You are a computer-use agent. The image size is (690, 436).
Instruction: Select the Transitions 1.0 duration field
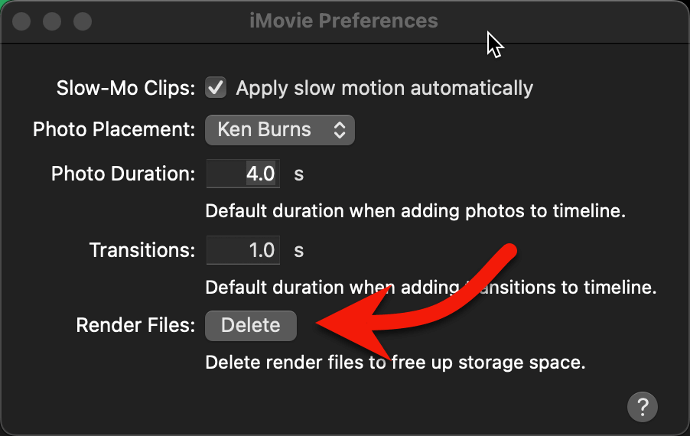[243, 250]
